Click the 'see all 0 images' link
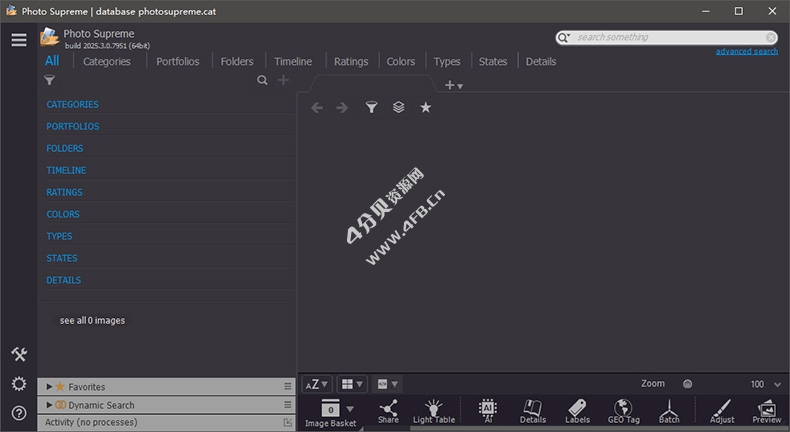Viewport: 790px width, 432px height. tap(92, 321)
